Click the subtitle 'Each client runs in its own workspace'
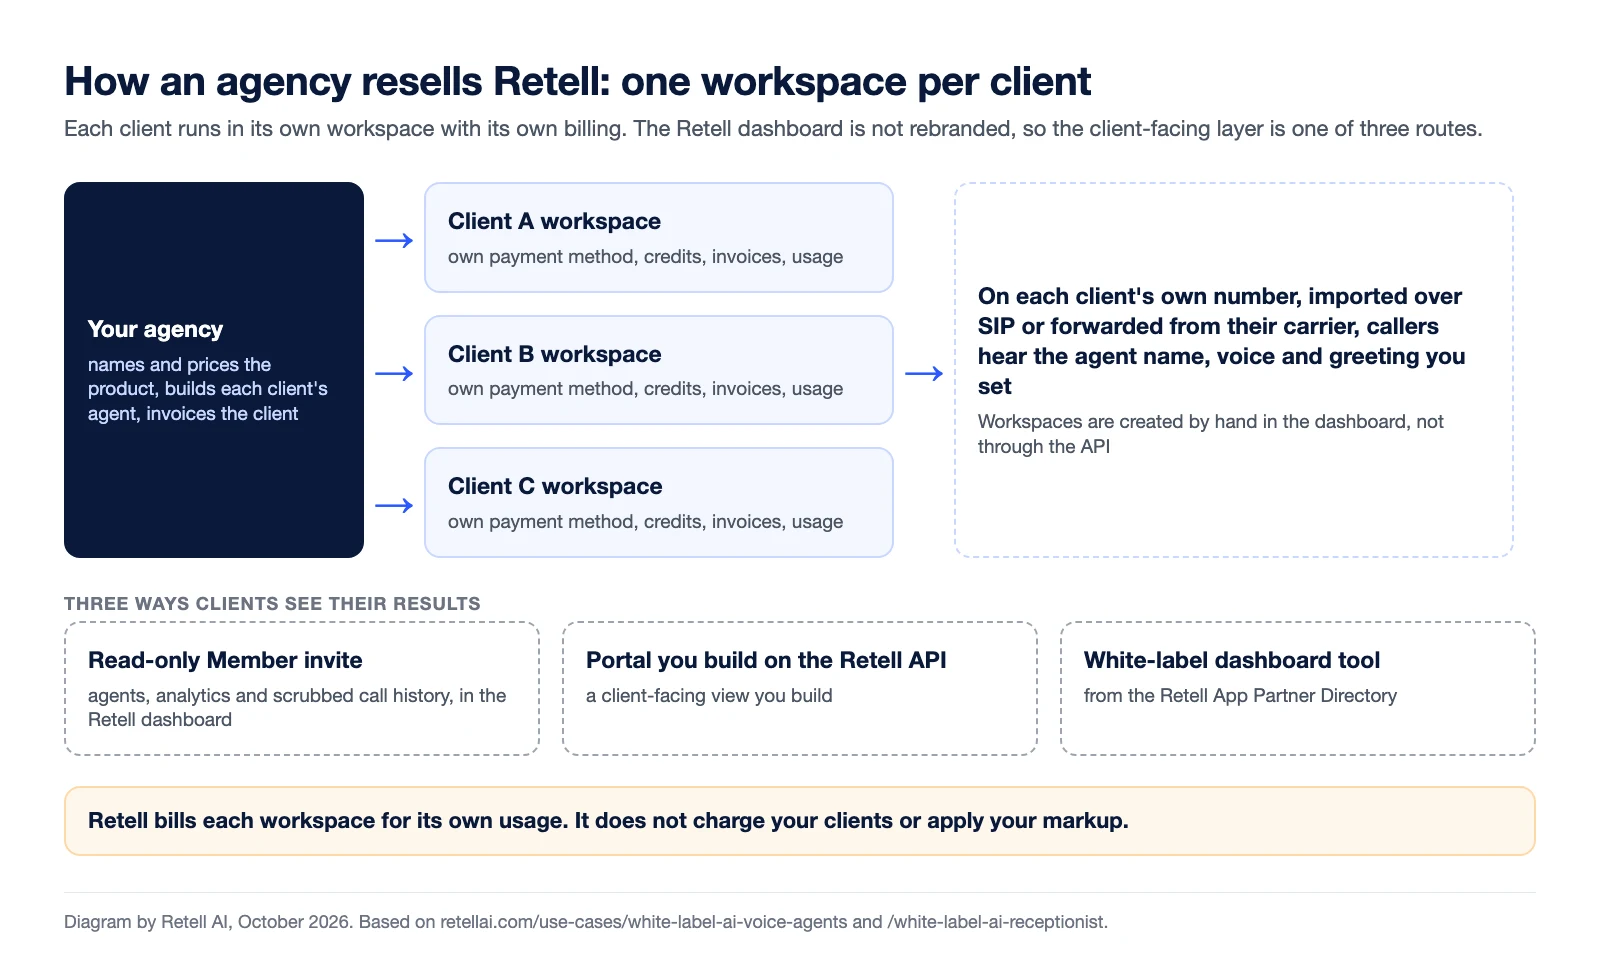The width and height of the screenshot is (1600, 960). [x=773, y=129]
